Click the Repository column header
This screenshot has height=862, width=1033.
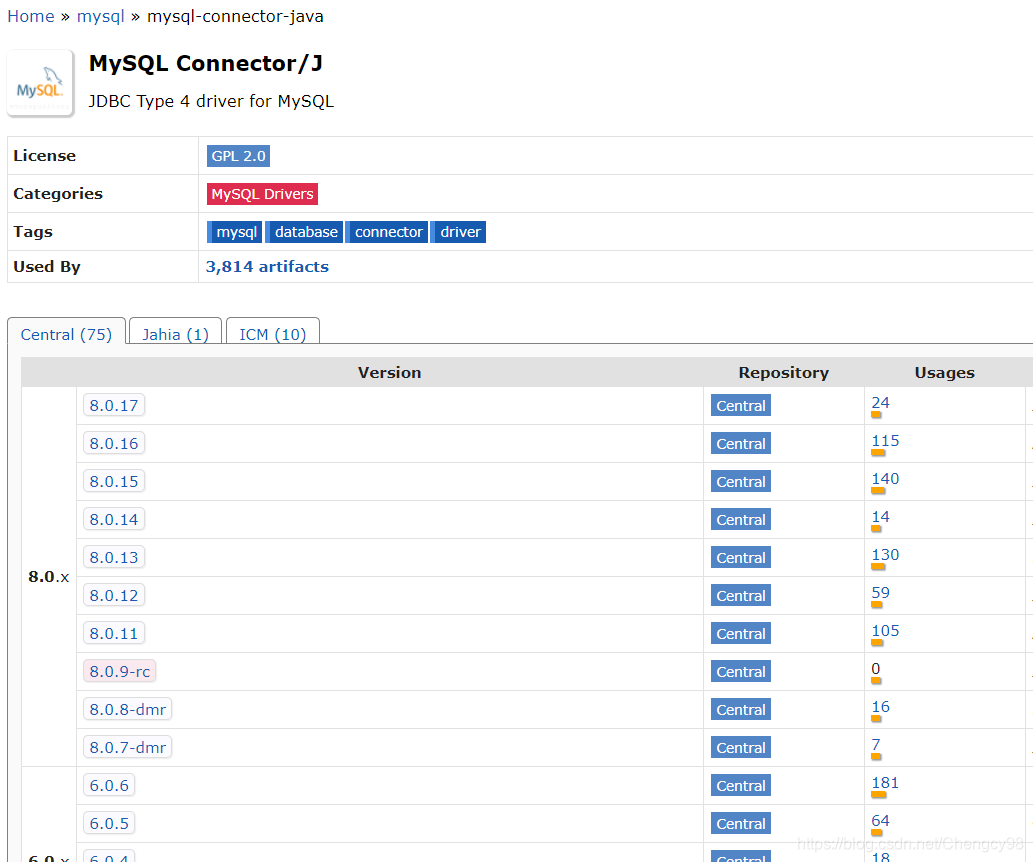(x=783, y=372)
